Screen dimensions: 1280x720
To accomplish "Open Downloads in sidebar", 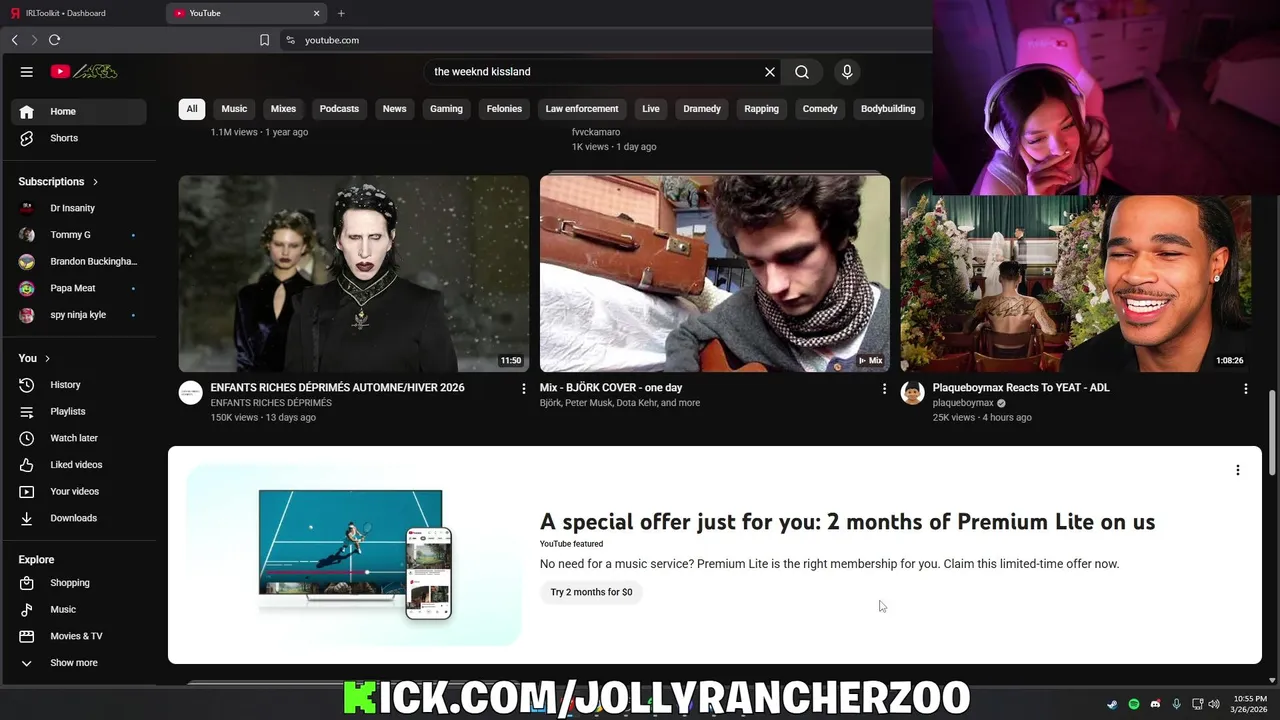I will (x=79, y=518).
